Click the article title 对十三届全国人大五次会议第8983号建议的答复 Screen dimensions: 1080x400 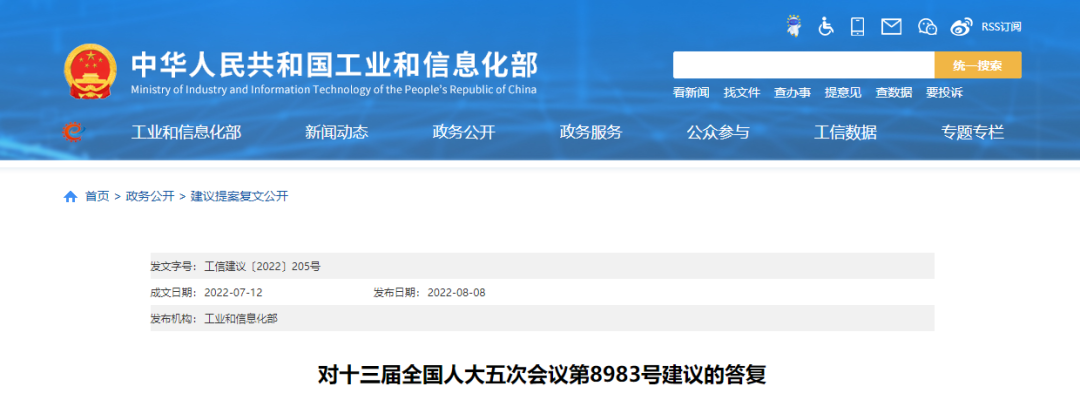541,376
